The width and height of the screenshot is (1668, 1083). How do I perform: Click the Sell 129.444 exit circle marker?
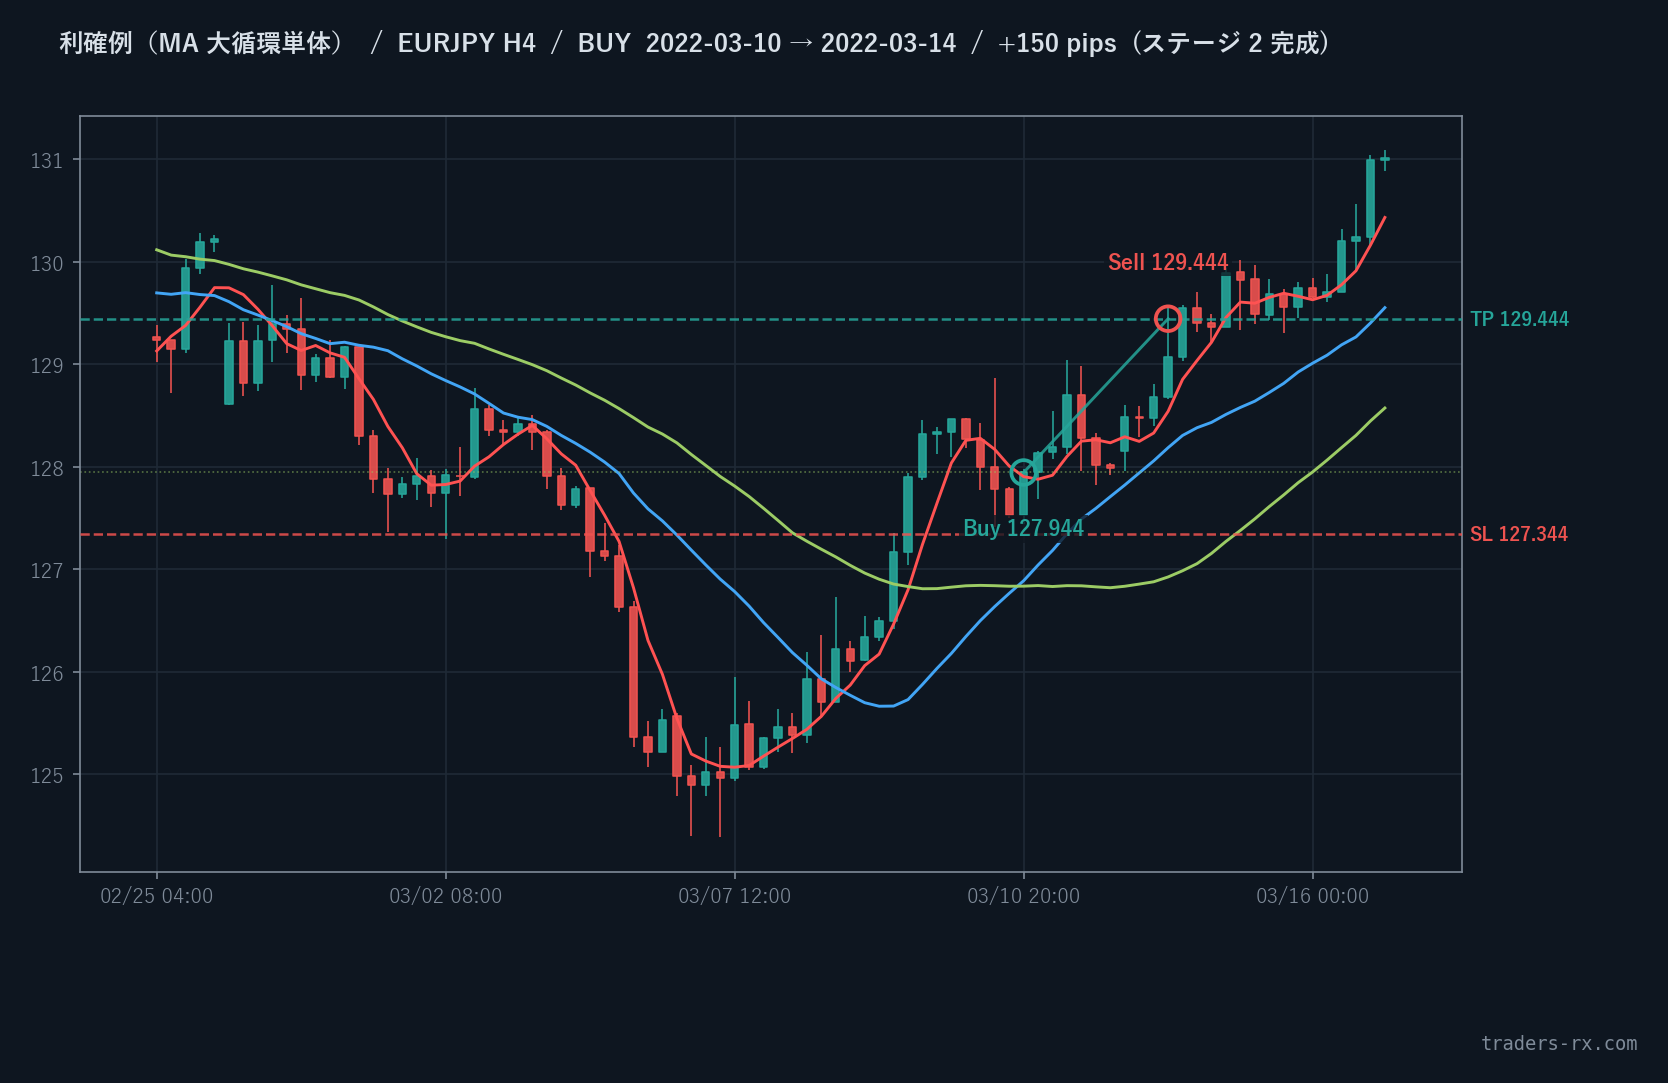[1167, 319]
